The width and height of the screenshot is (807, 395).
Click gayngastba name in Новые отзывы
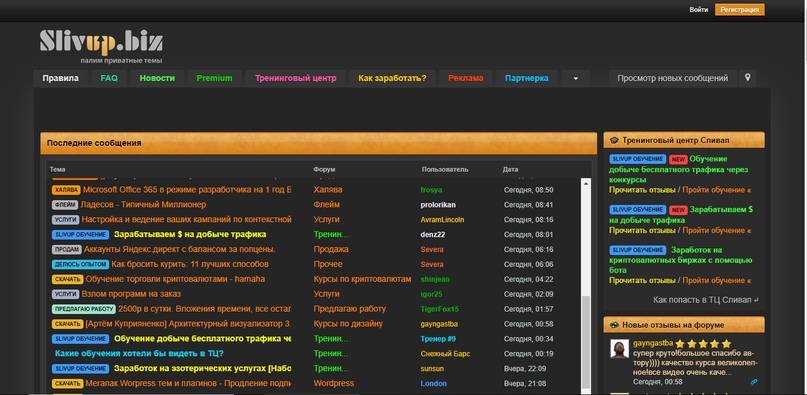[x=653, y=344]
